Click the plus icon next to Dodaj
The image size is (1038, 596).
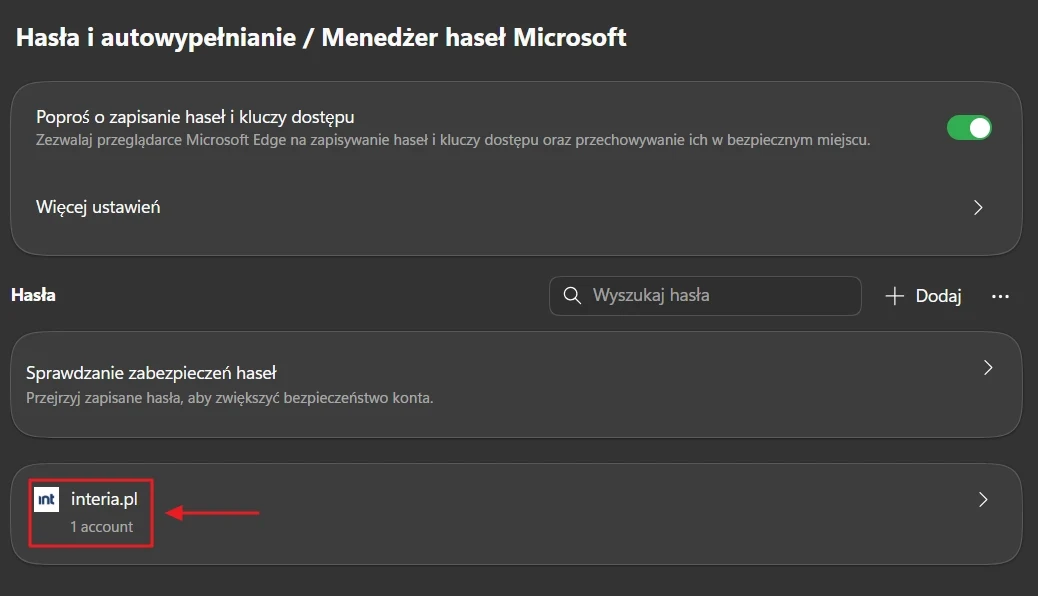point(894,296)
